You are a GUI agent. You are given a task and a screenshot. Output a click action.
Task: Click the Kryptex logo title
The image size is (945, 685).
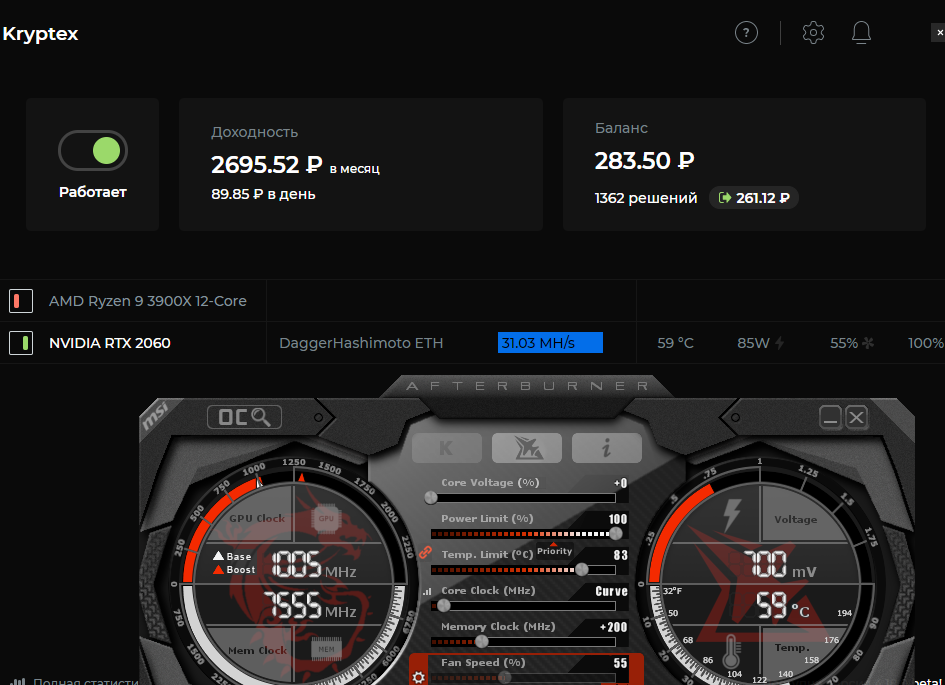click(x=40, y=34)
